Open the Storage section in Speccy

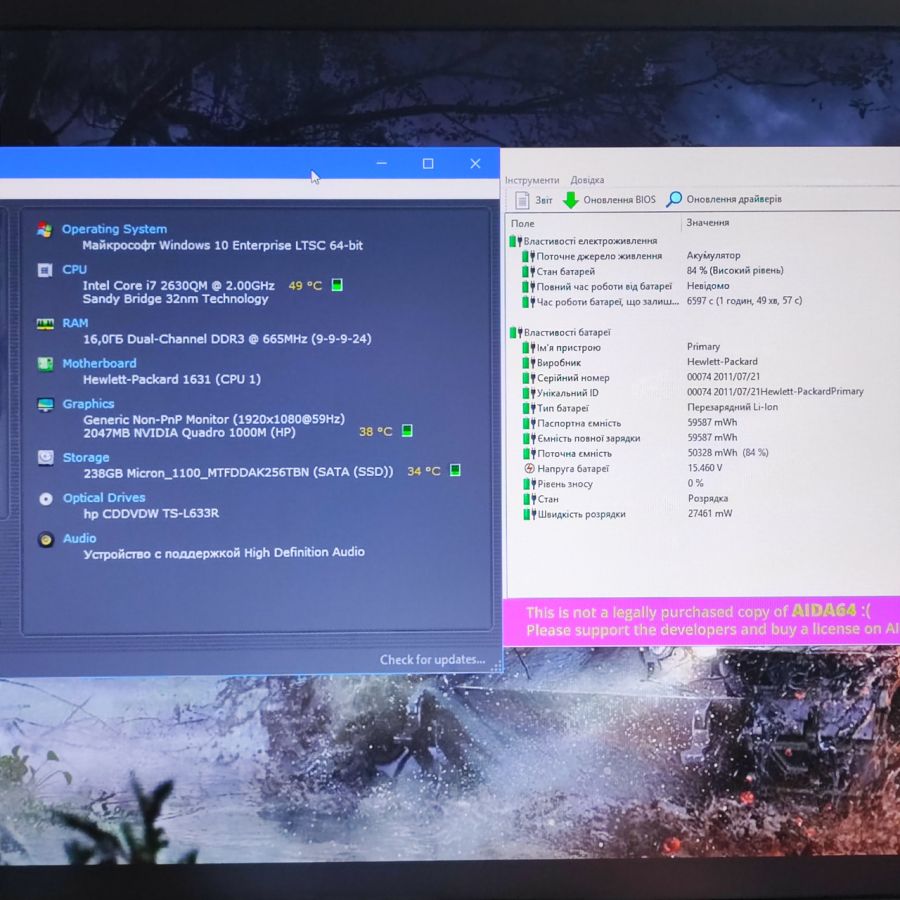[x=86, y=457]
